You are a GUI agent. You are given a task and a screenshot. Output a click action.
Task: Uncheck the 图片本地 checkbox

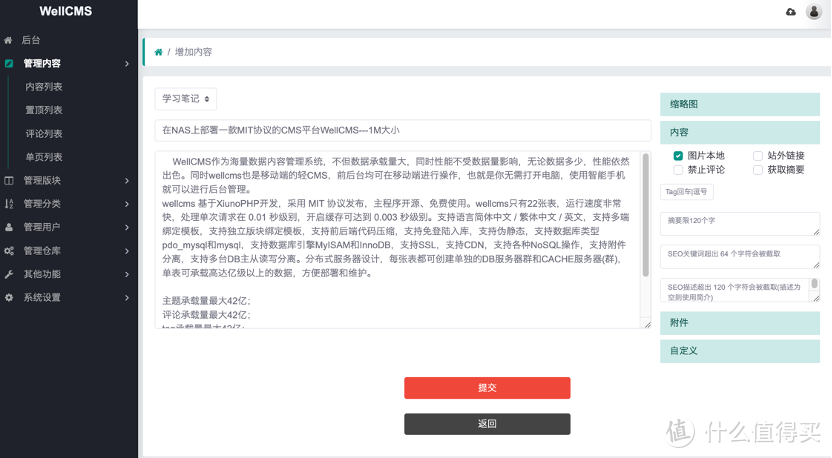point(678,155)
